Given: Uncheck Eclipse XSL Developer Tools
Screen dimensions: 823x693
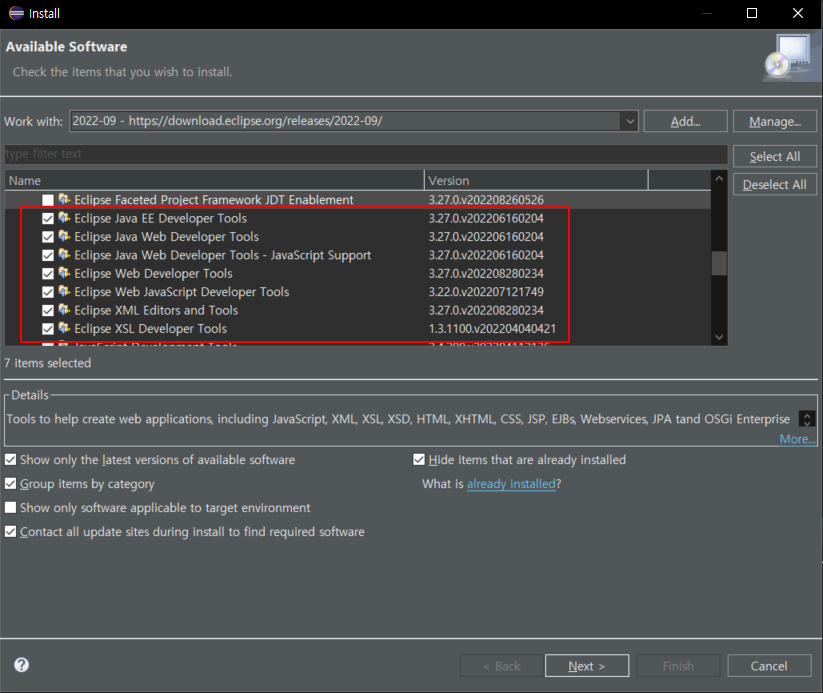Looking at the screenshot, I should 48,329.
